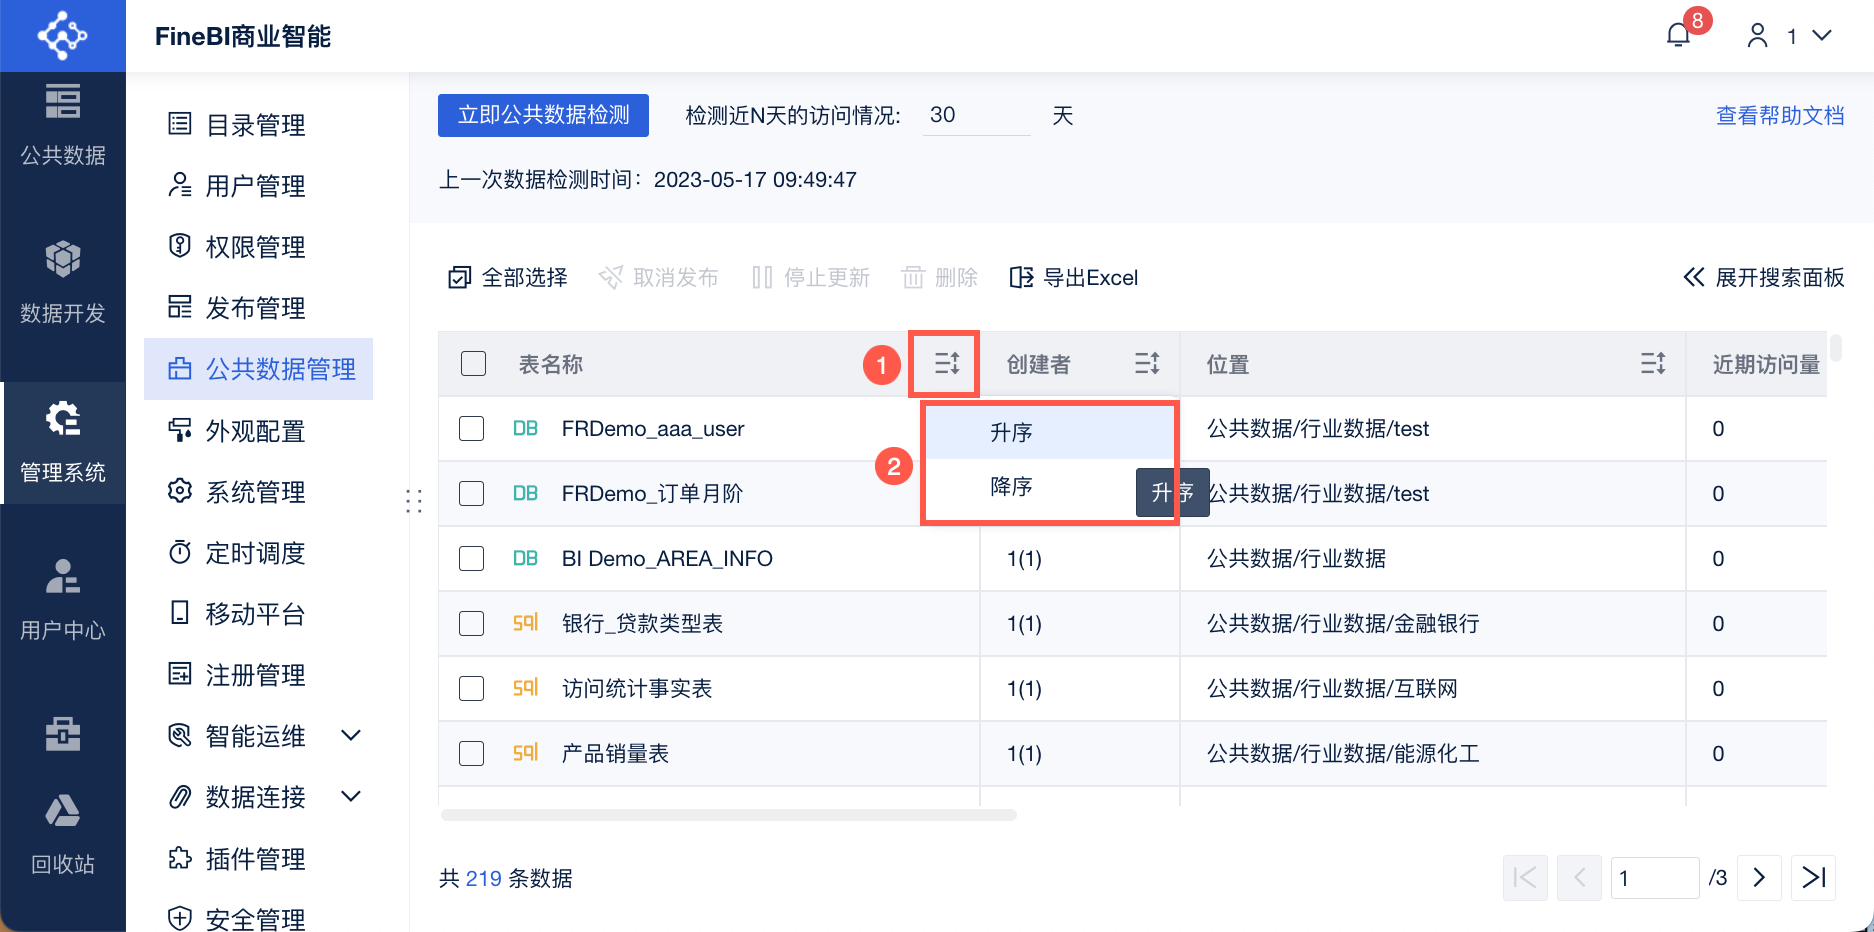Choose 降序 from the sort menu
The height and width of the screenshot is (932, 1874).
[x=1012, y=487]
